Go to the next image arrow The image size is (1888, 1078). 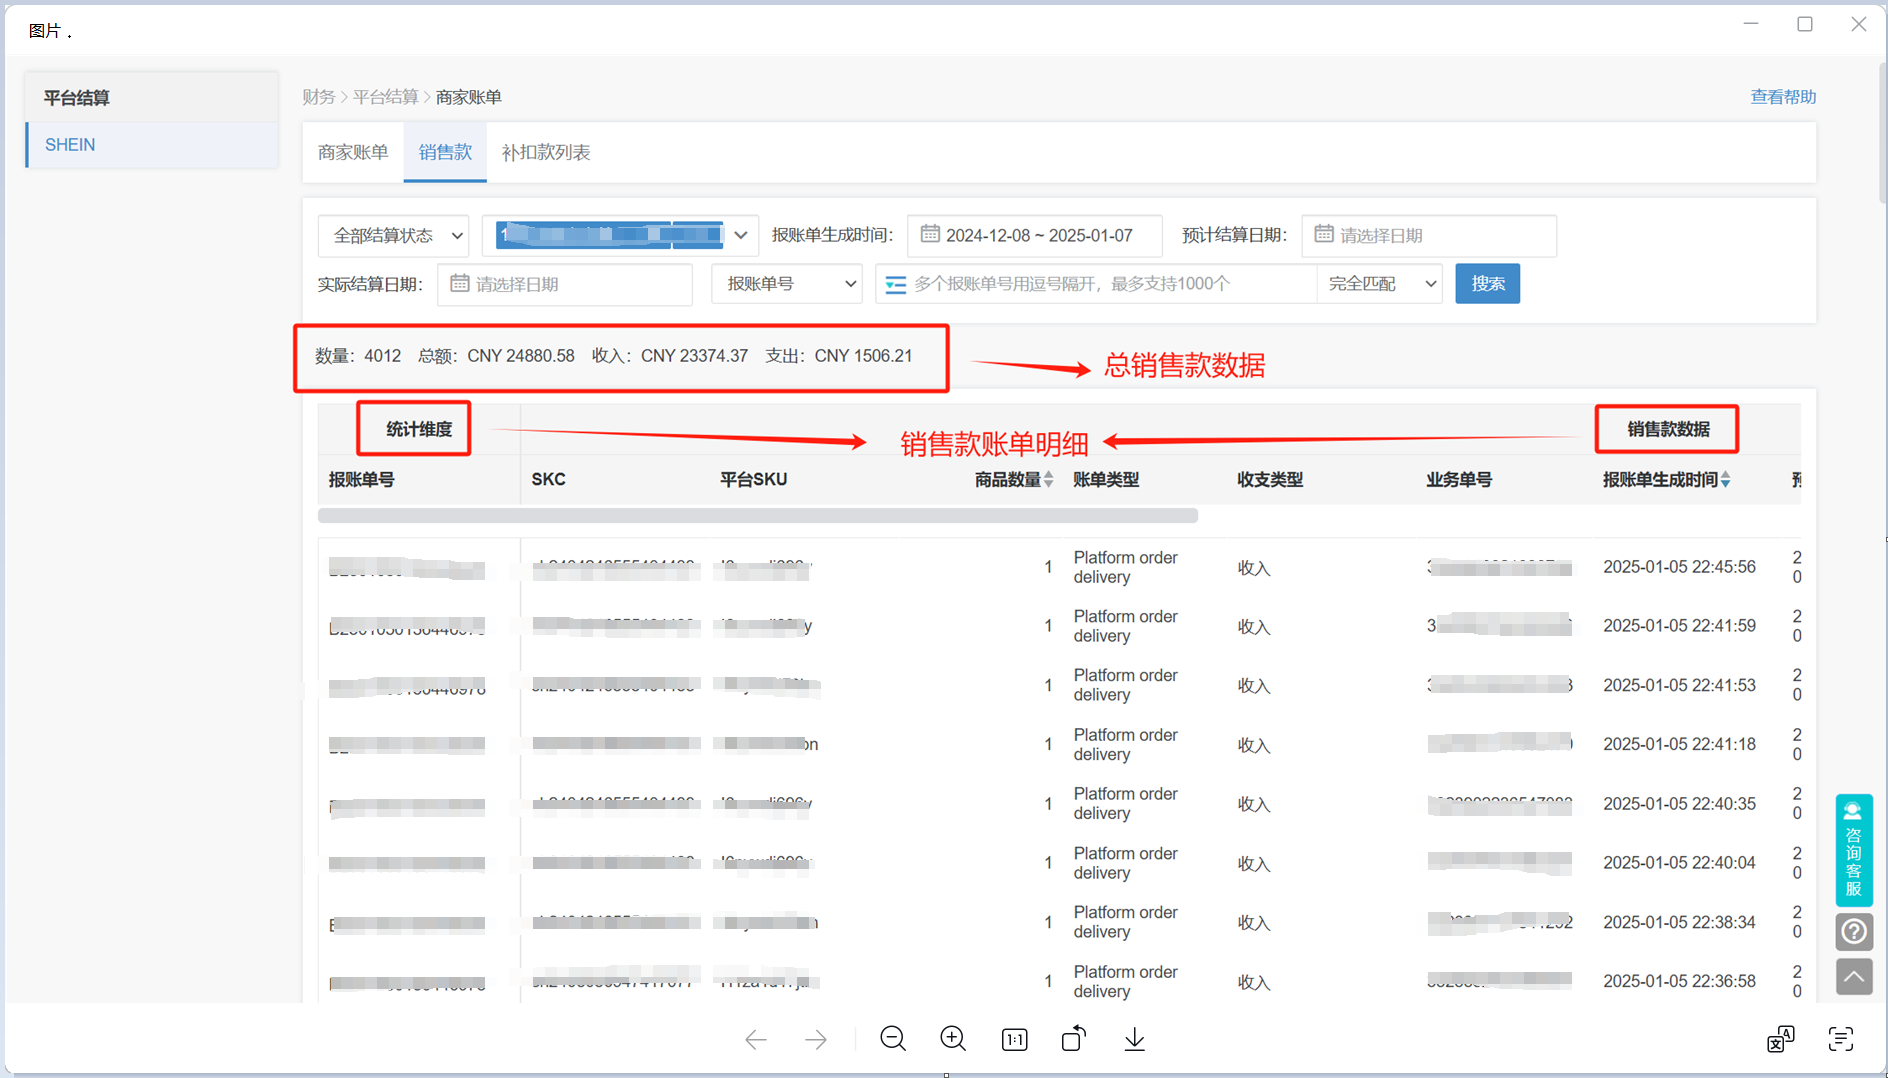[816, 1040]
